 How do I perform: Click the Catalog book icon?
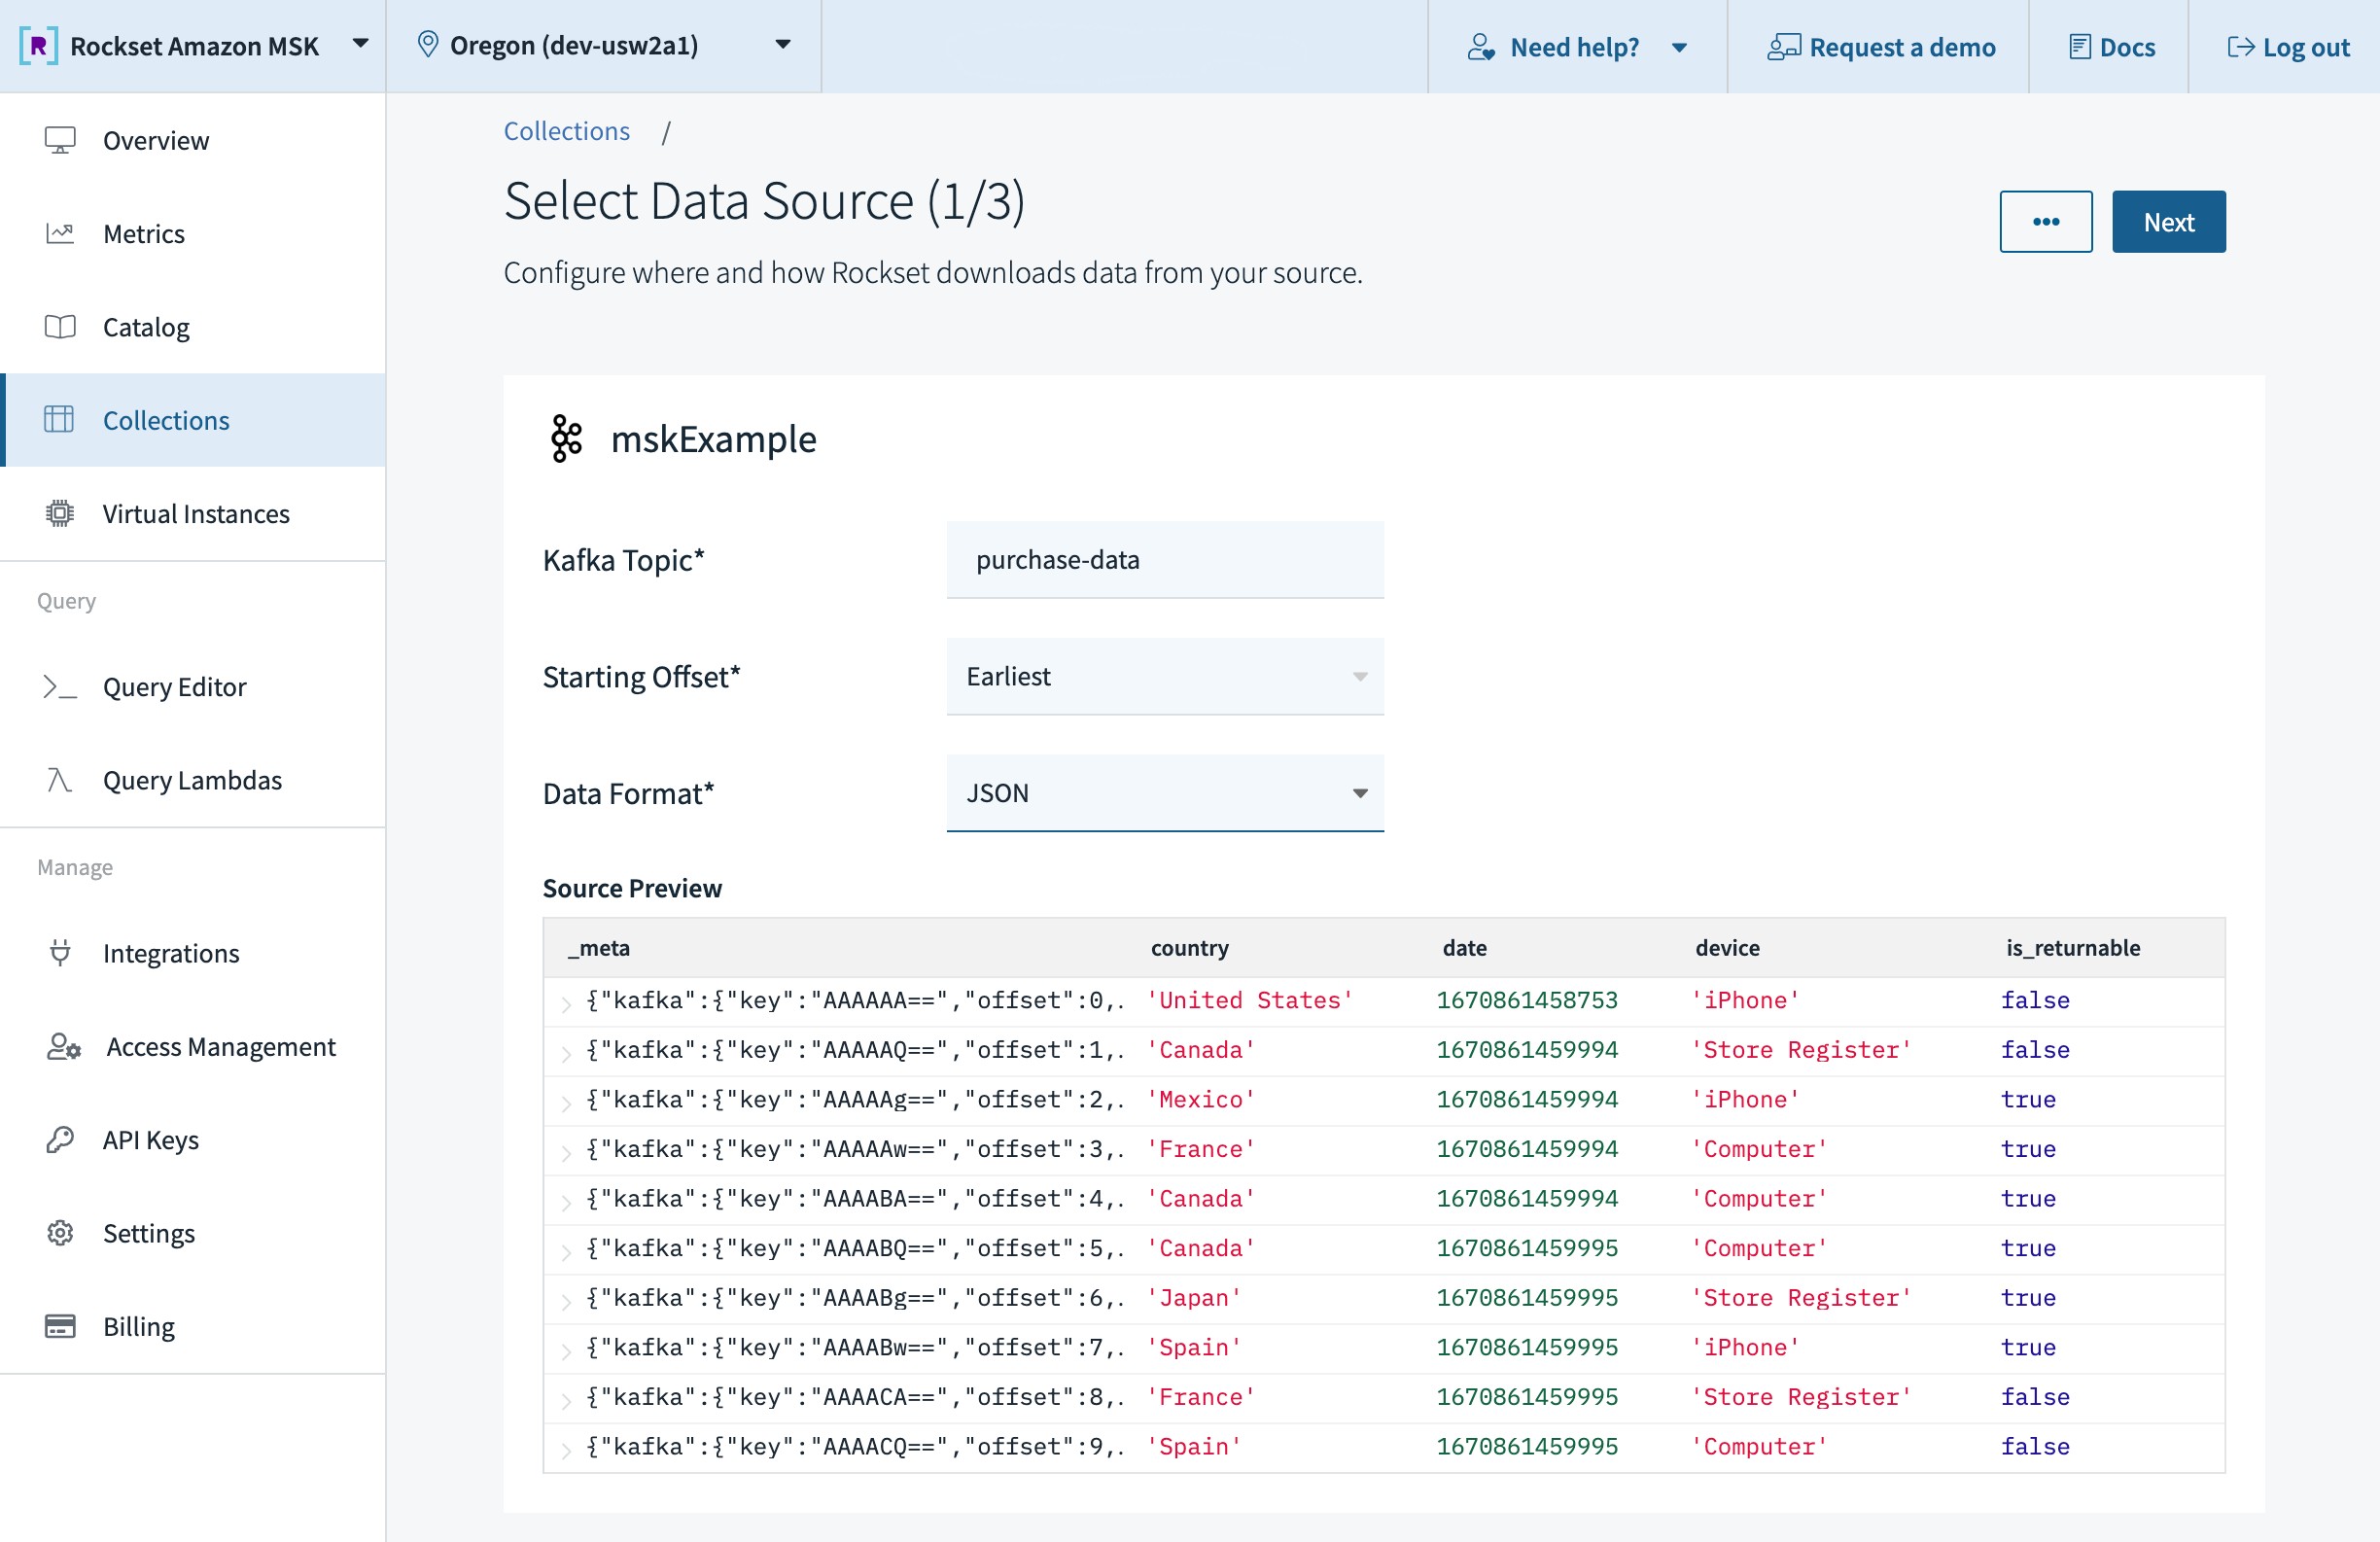coord(60,327)
